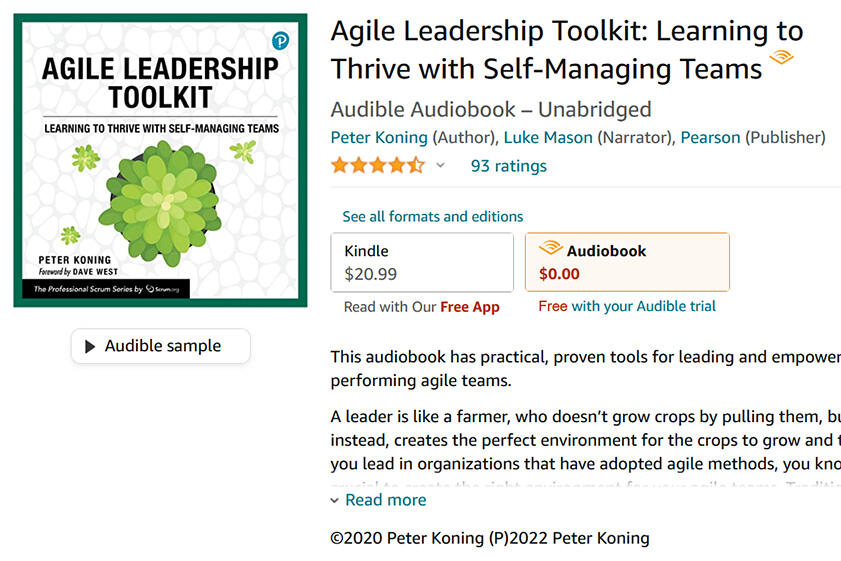Click the Audible logo beside the book title
The image size is (841, 561).
pyautogui.click(x=781, y=58)
